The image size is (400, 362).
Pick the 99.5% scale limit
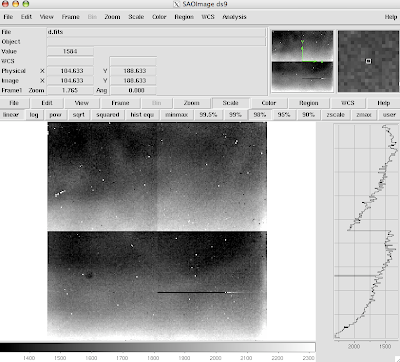pyautogui.click(x=208, y=115)
